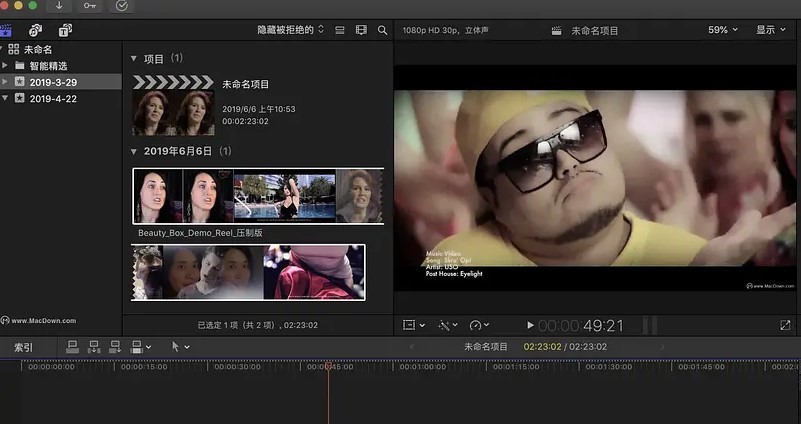Open the 59% viewer zoom dropdown

722,30
